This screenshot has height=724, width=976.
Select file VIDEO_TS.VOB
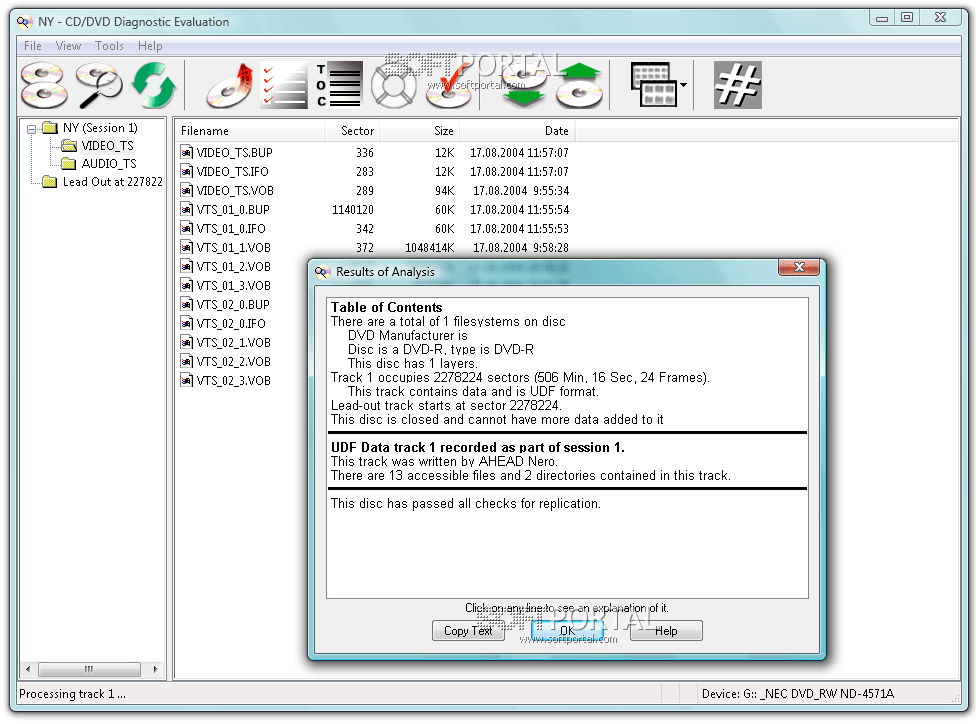[235, 190]
